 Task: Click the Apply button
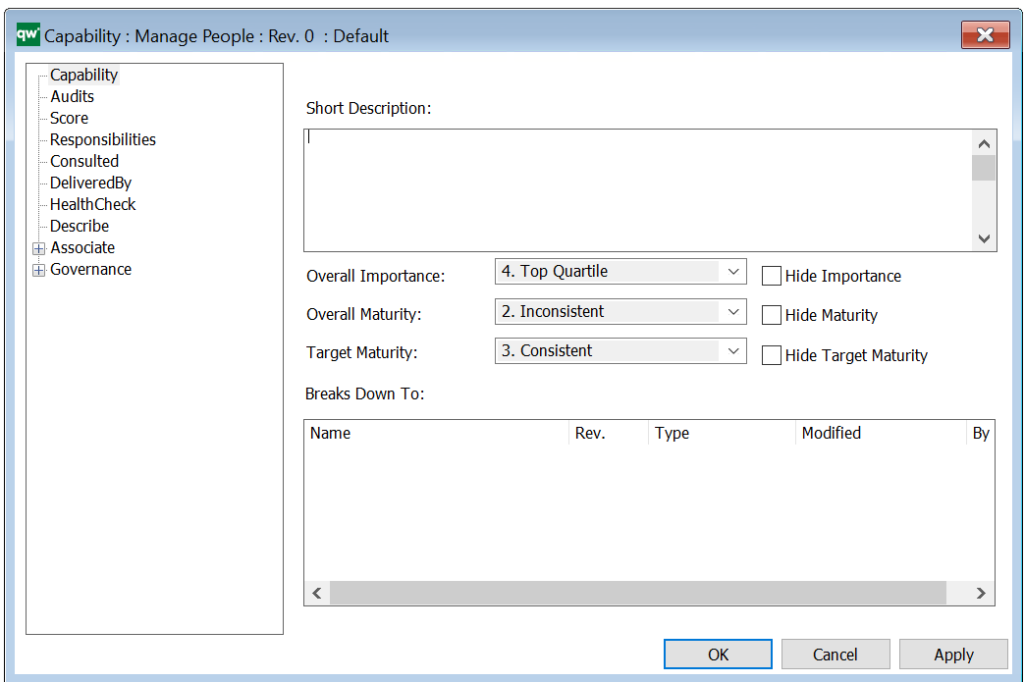[x=953, y=654]
